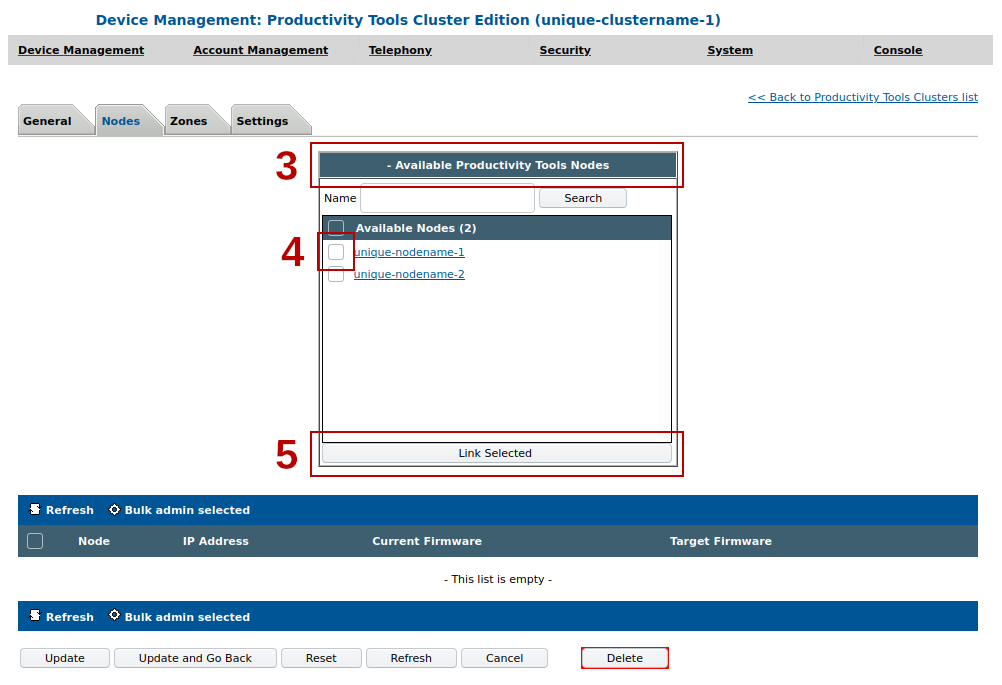Viewport: 1002px width, 685px height.
Task: Click top Bulk admin selected text
Action: coord(187,510)
